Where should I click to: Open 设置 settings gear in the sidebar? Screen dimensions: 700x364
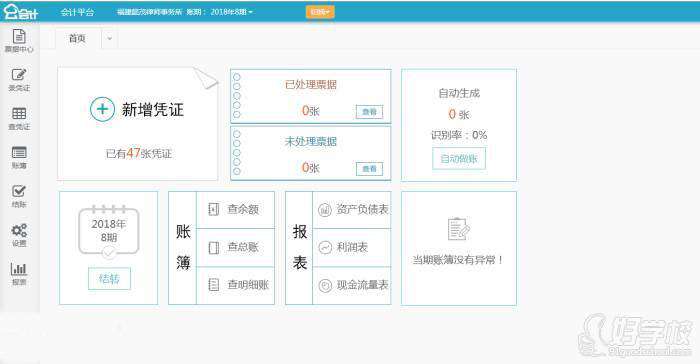click(x=19, y=235)
